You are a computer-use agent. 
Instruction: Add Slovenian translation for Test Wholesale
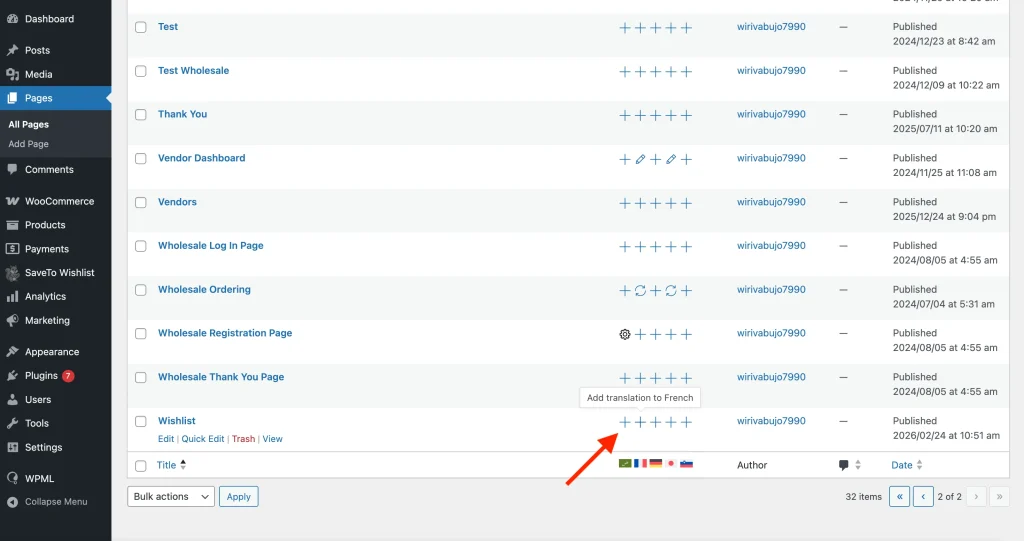(686, 72)
